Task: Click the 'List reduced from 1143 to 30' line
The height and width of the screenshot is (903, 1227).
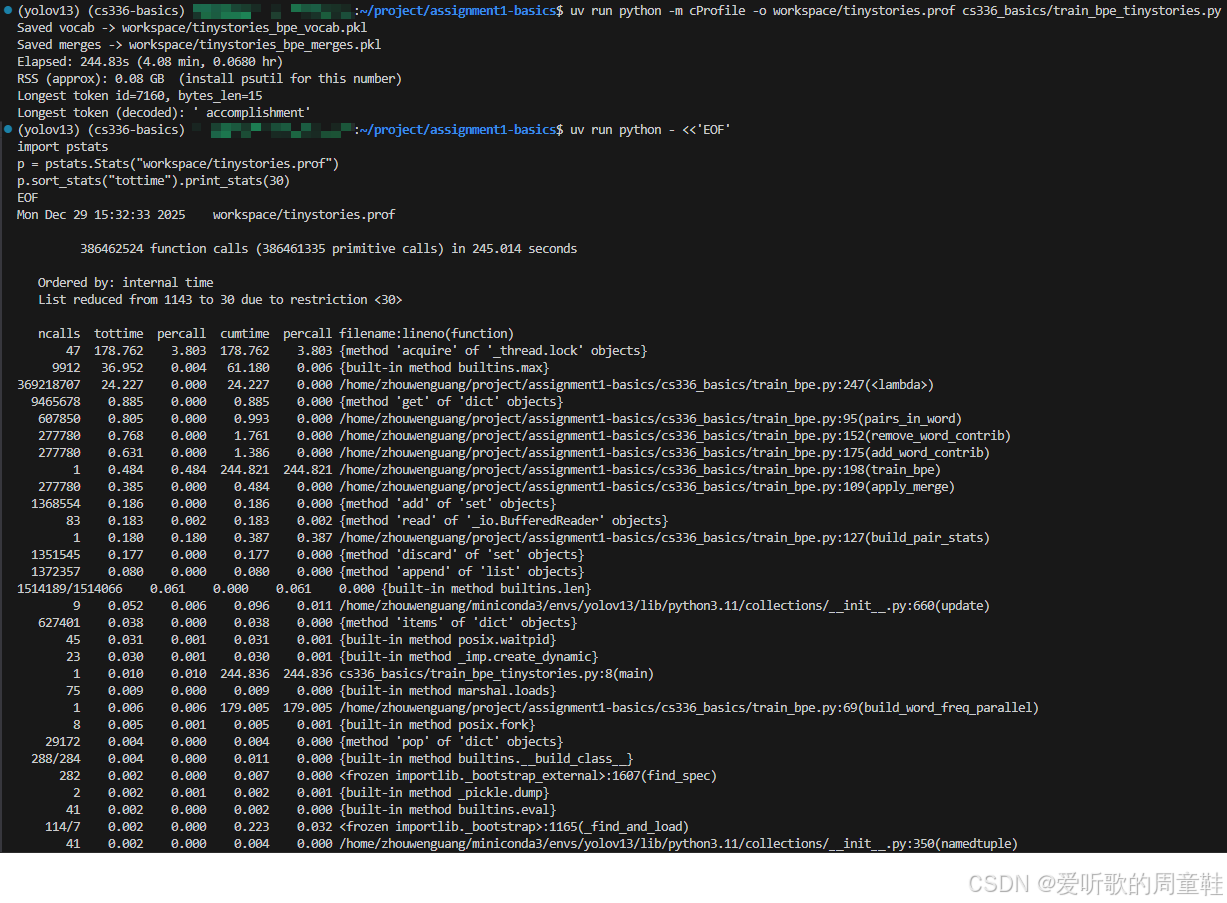Action: (220, 300)
